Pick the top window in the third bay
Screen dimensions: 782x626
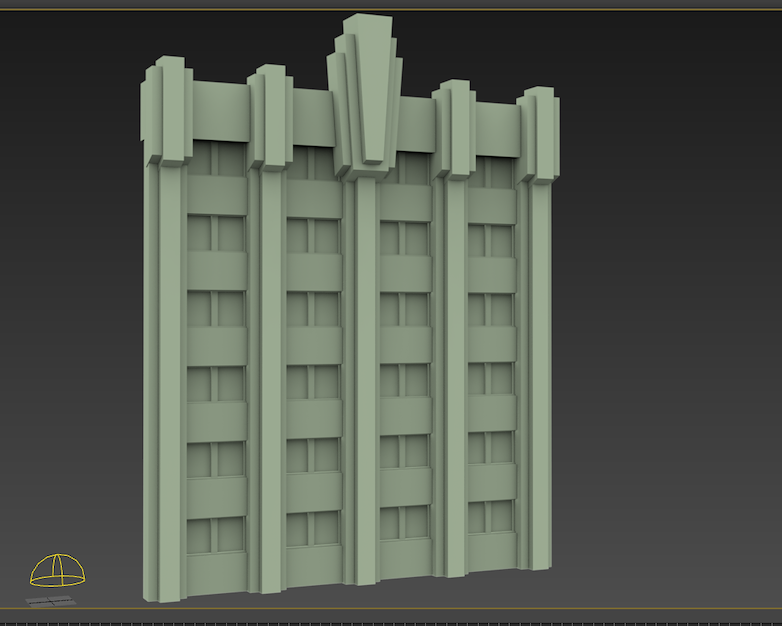(404, 170)
